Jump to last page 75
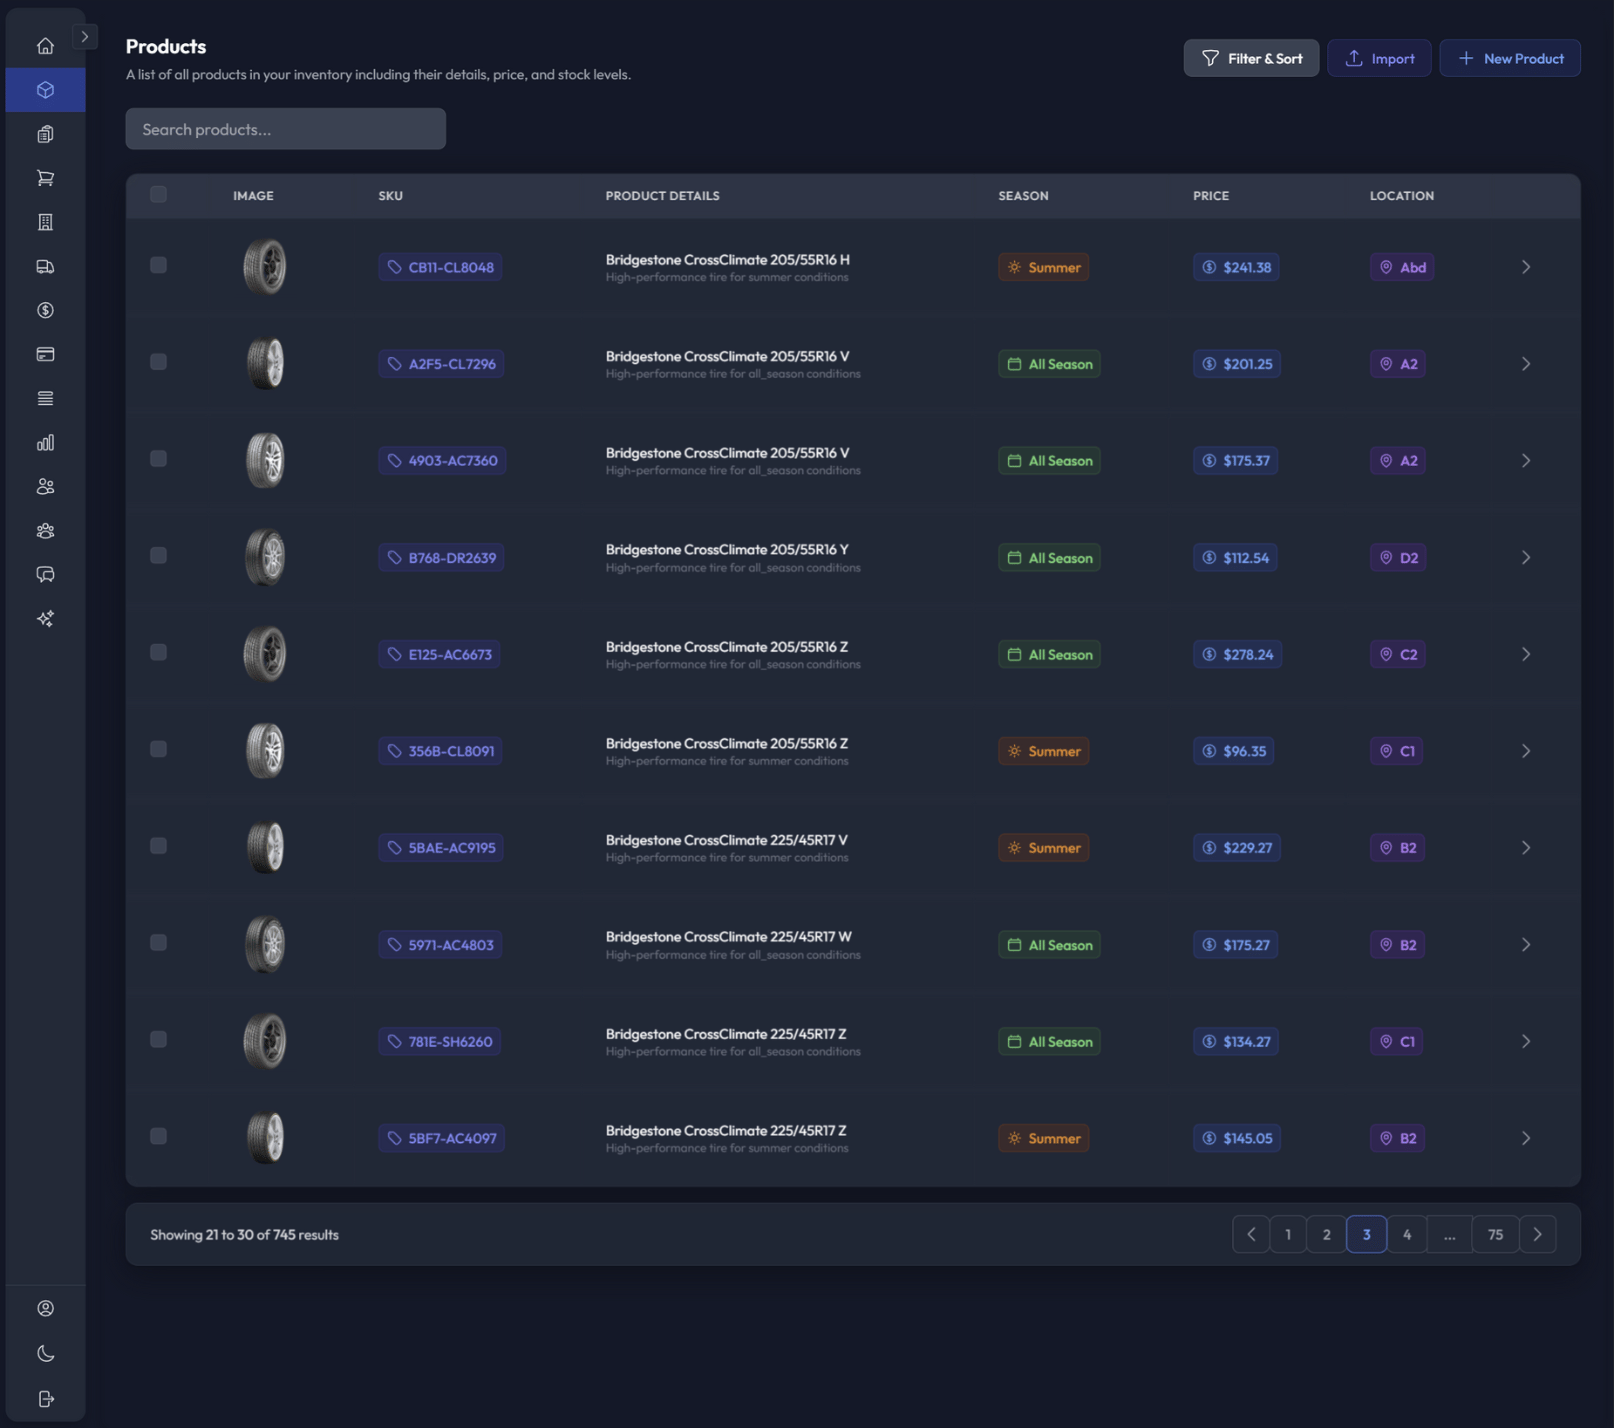 1496,1235
